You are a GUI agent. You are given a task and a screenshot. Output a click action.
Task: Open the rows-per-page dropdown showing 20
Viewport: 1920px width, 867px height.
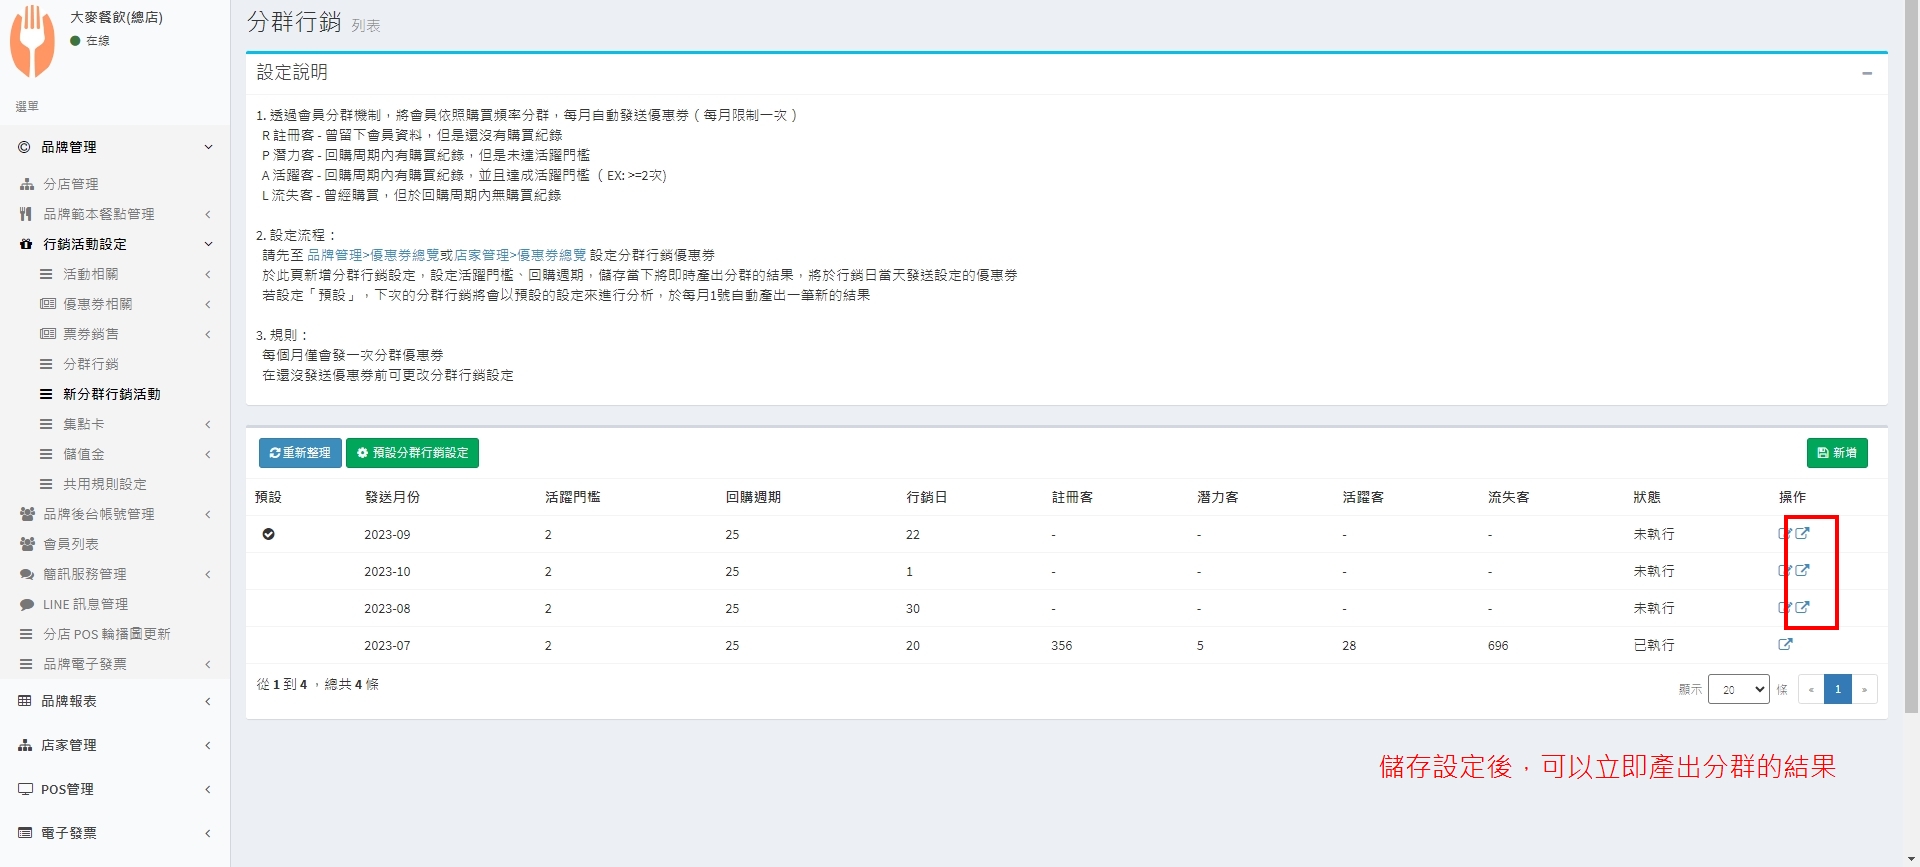[1738, 689]
